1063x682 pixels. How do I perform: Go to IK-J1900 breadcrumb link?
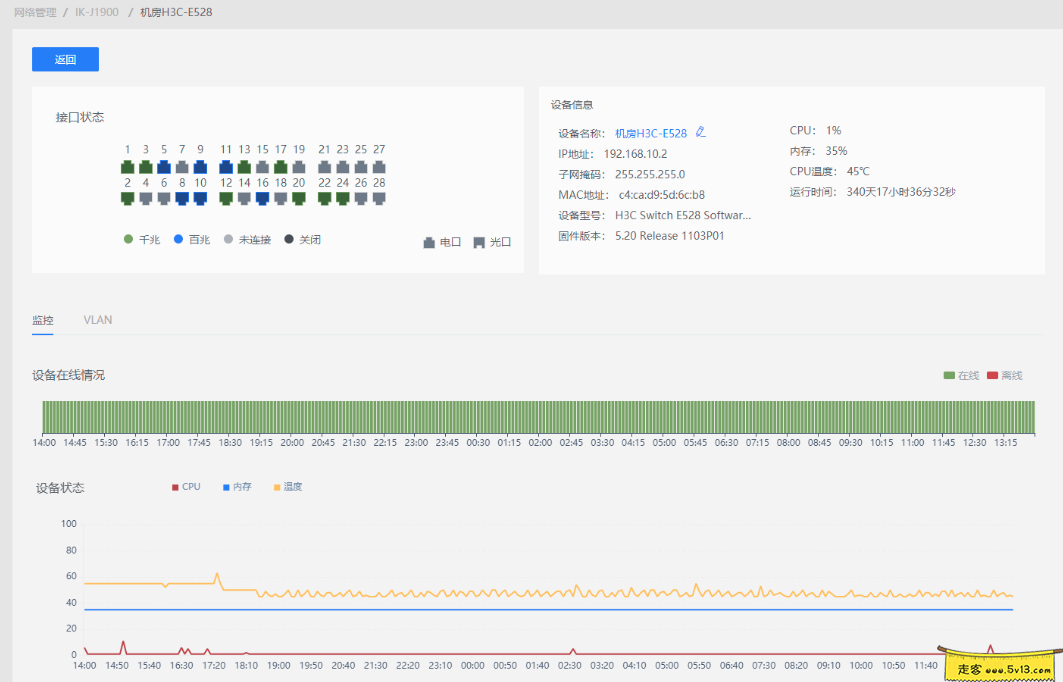(97, 12)
